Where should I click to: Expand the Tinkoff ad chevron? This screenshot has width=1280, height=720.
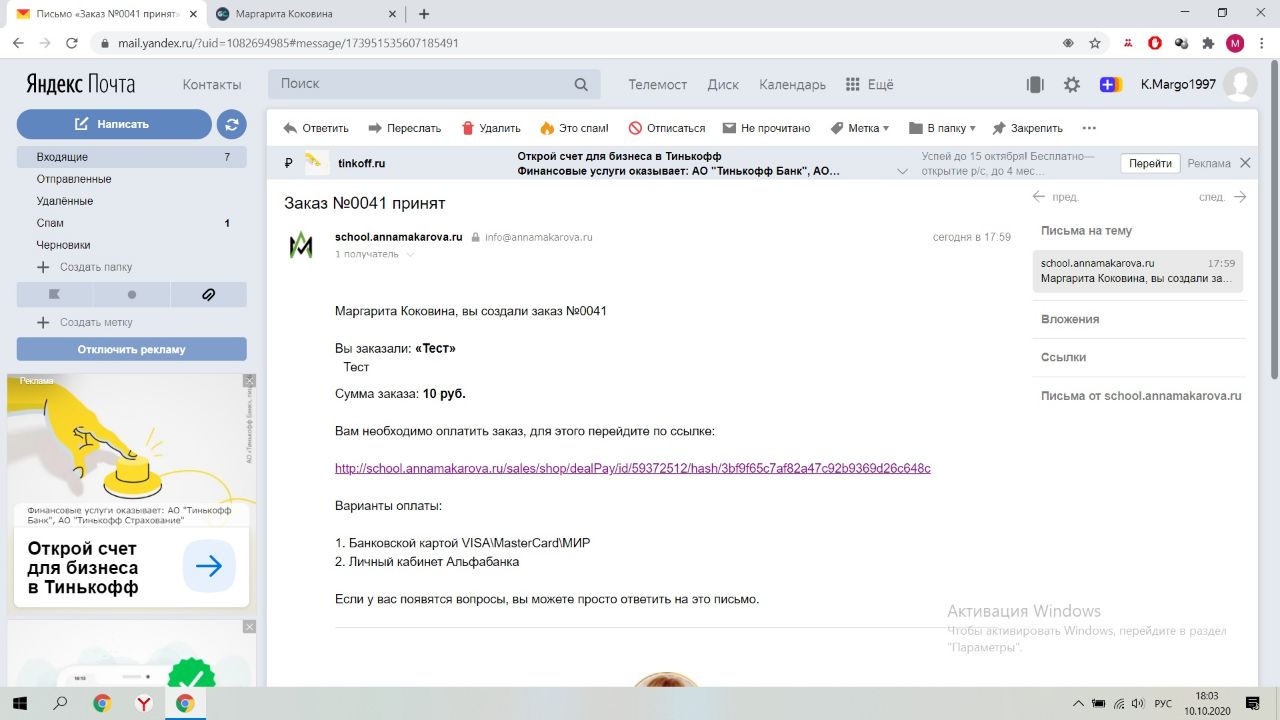click(x=903, y=171)
